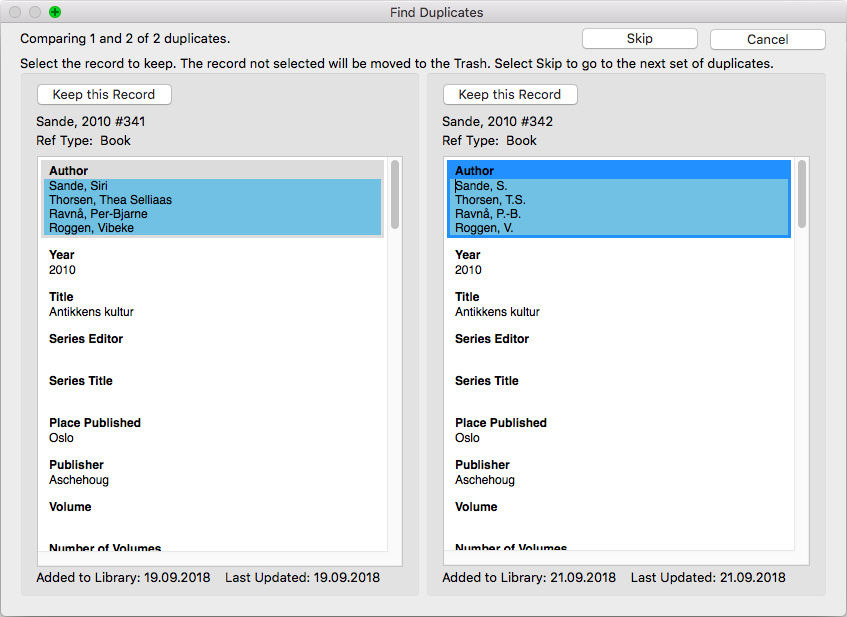Keep this Record for Sande 2010 #342
847x617 pixels.
tap(510, 95)
